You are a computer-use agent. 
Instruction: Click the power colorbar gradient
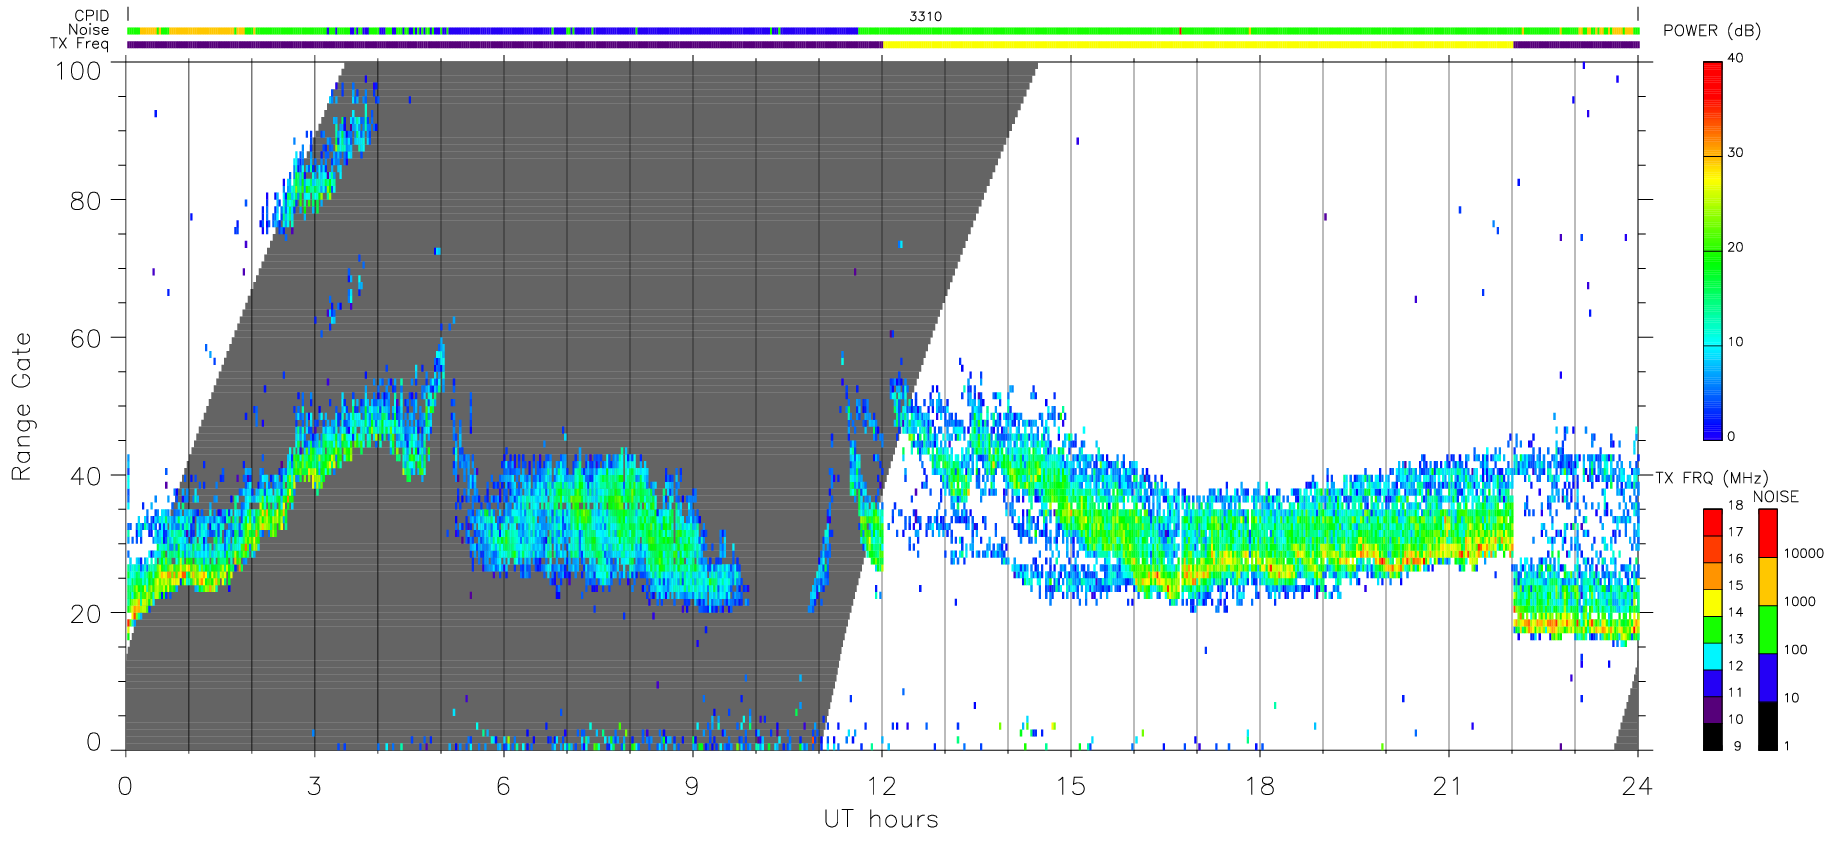pos(1713,251)
